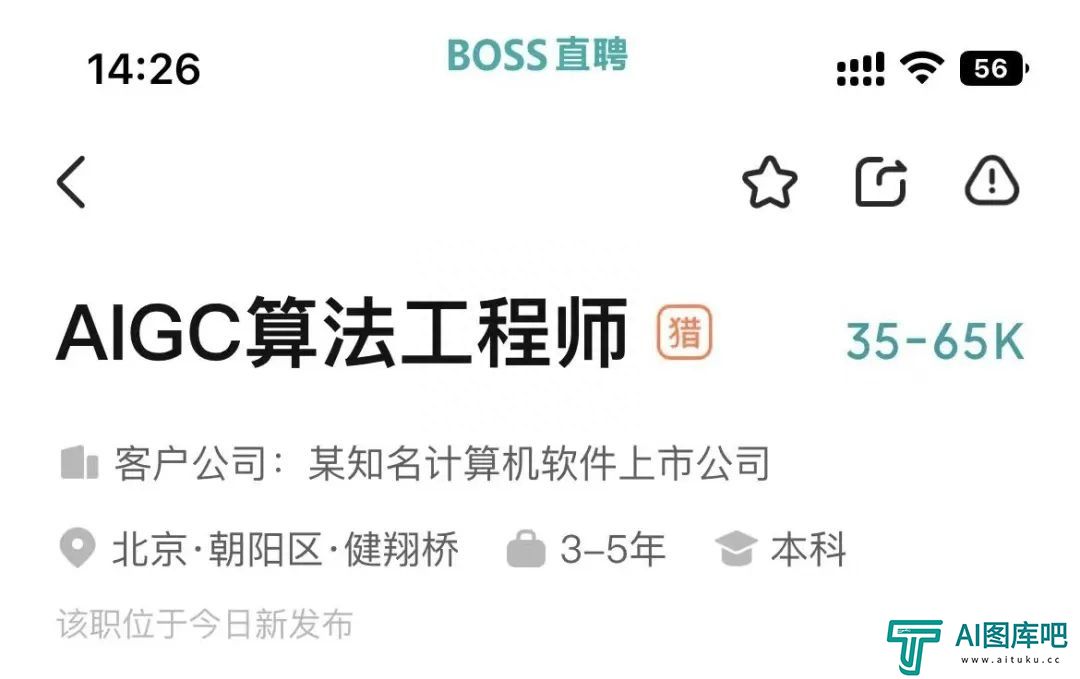Tap the back arrow chevron
Screen dimensions: 1080x679
tap(71, 182)
